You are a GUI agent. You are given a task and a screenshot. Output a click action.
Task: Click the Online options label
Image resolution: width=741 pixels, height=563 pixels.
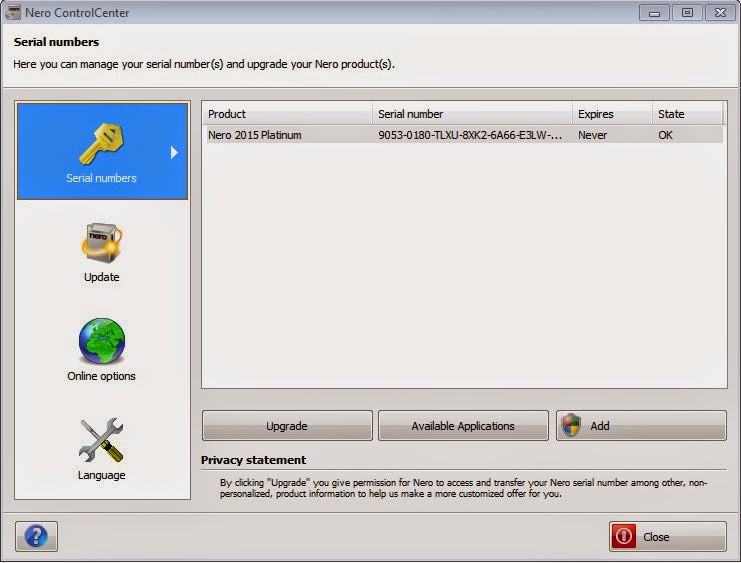[101, 376]
